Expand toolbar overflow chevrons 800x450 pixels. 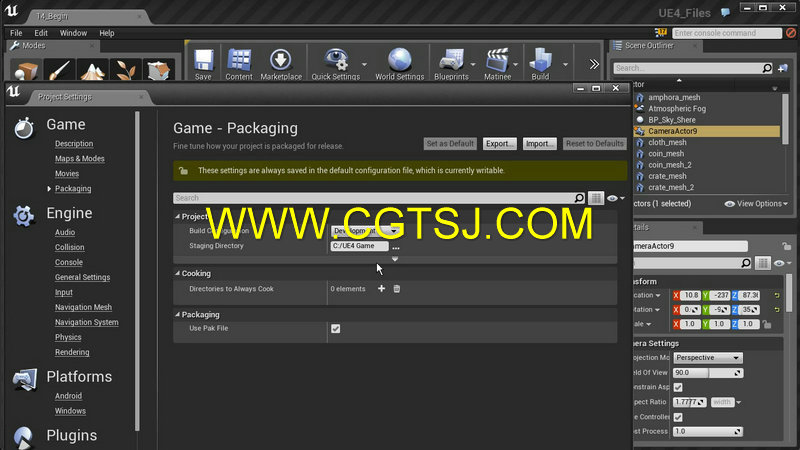(x=594, y=64)
